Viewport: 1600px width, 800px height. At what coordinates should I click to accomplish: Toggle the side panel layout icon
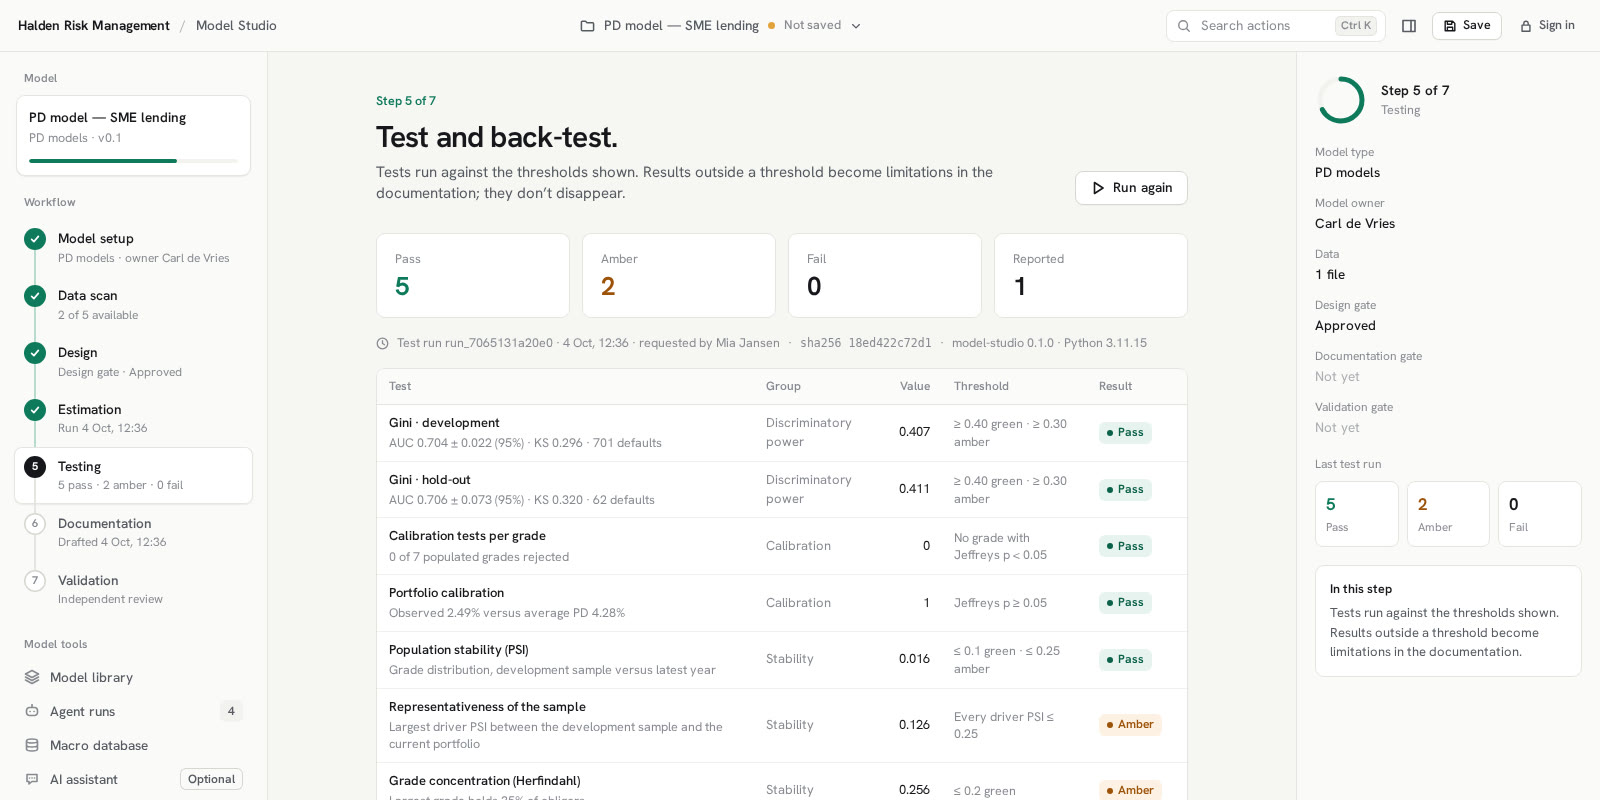(1409, 26)
